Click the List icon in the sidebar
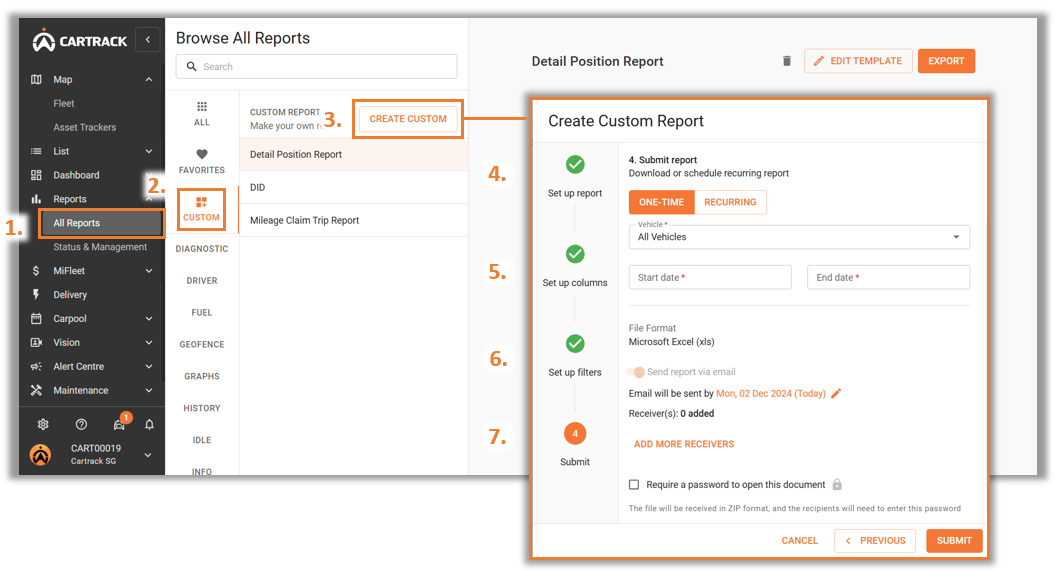The height and width of the screenshot is (570, 1060). [x=37, y=151]
